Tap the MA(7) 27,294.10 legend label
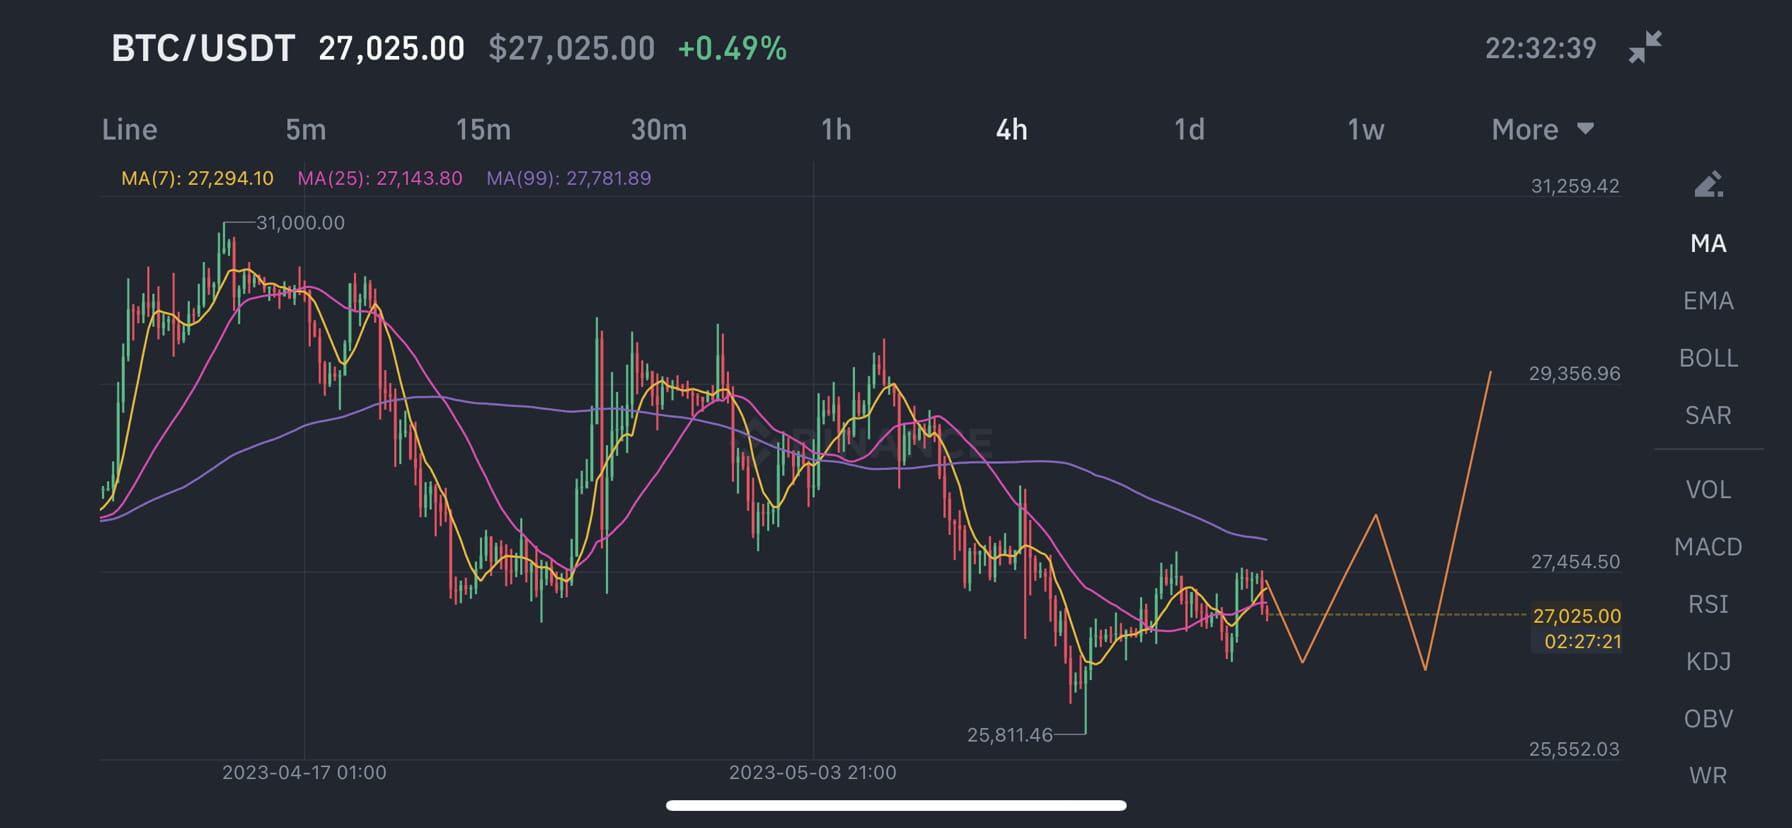1792x828 pixels. [x=197, y=178]
